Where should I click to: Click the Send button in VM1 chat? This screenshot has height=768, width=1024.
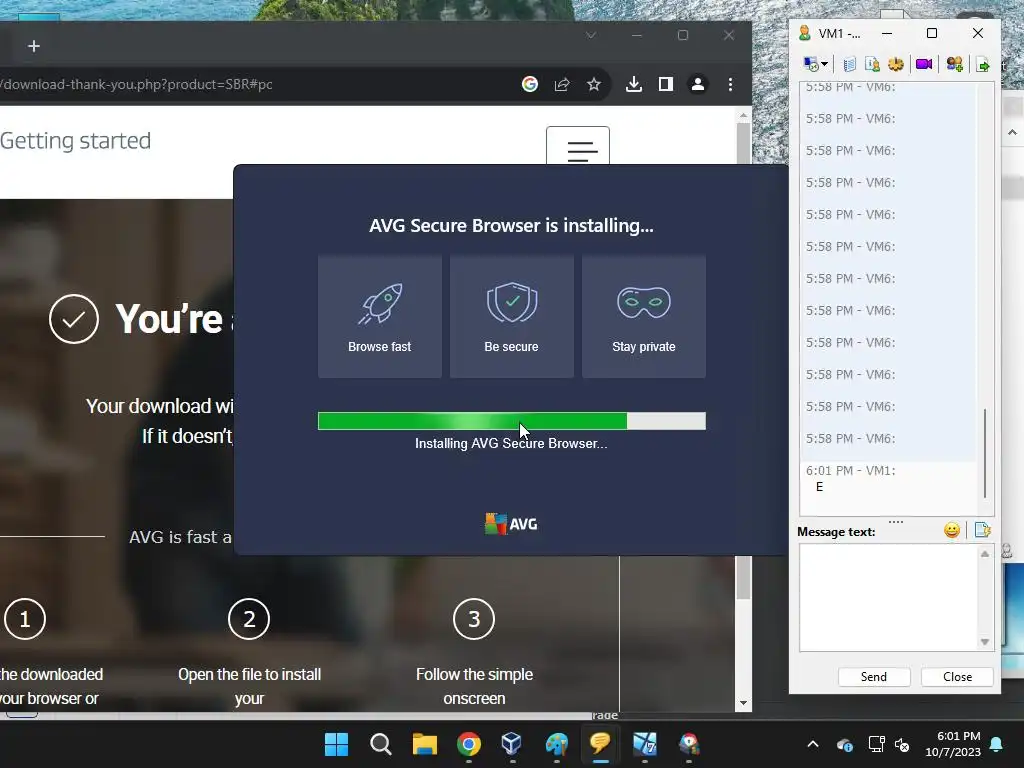[x=874, y=677]
